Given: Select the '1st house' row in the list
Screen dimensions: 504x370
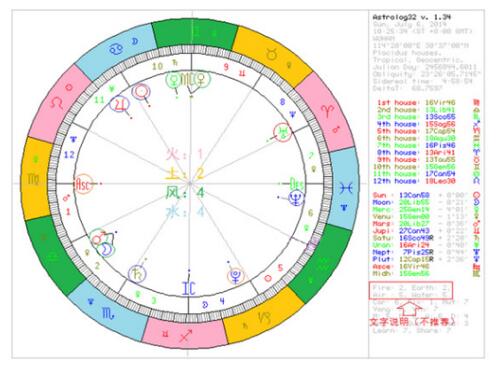Looking at the screenshot, I should pos(416,102).
